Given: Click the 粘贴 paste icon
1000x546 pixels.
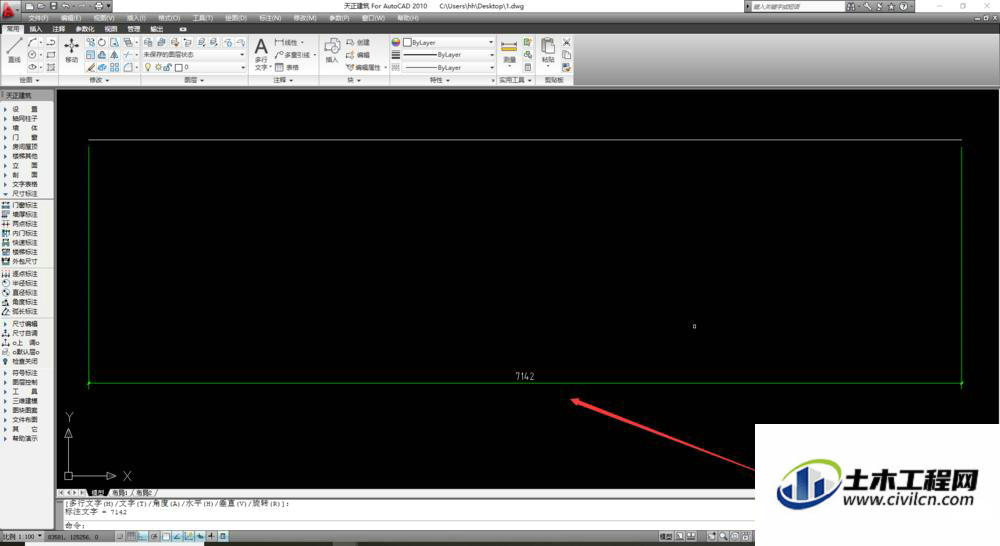Looking at the screenshot, I should pyautogui.click(x=548, y=50).
